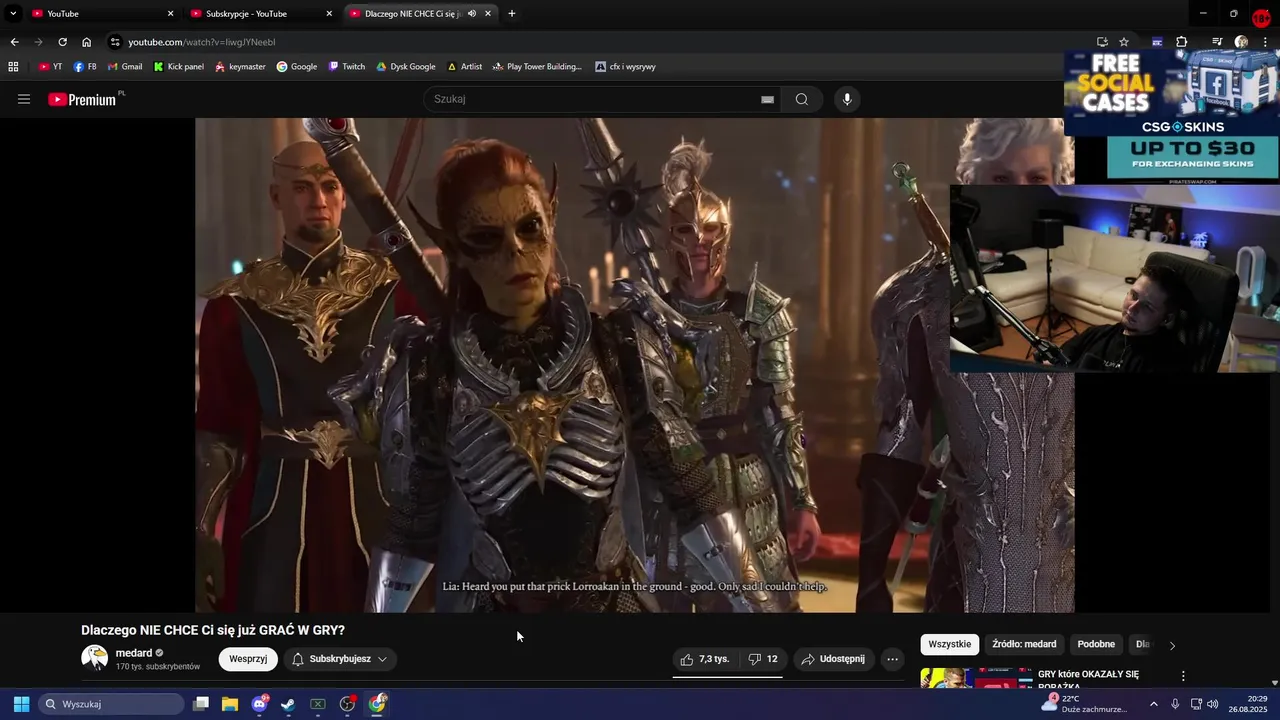Open Xbox Game Bar from taskbar

pyautogui.click(x=318, y=704)
